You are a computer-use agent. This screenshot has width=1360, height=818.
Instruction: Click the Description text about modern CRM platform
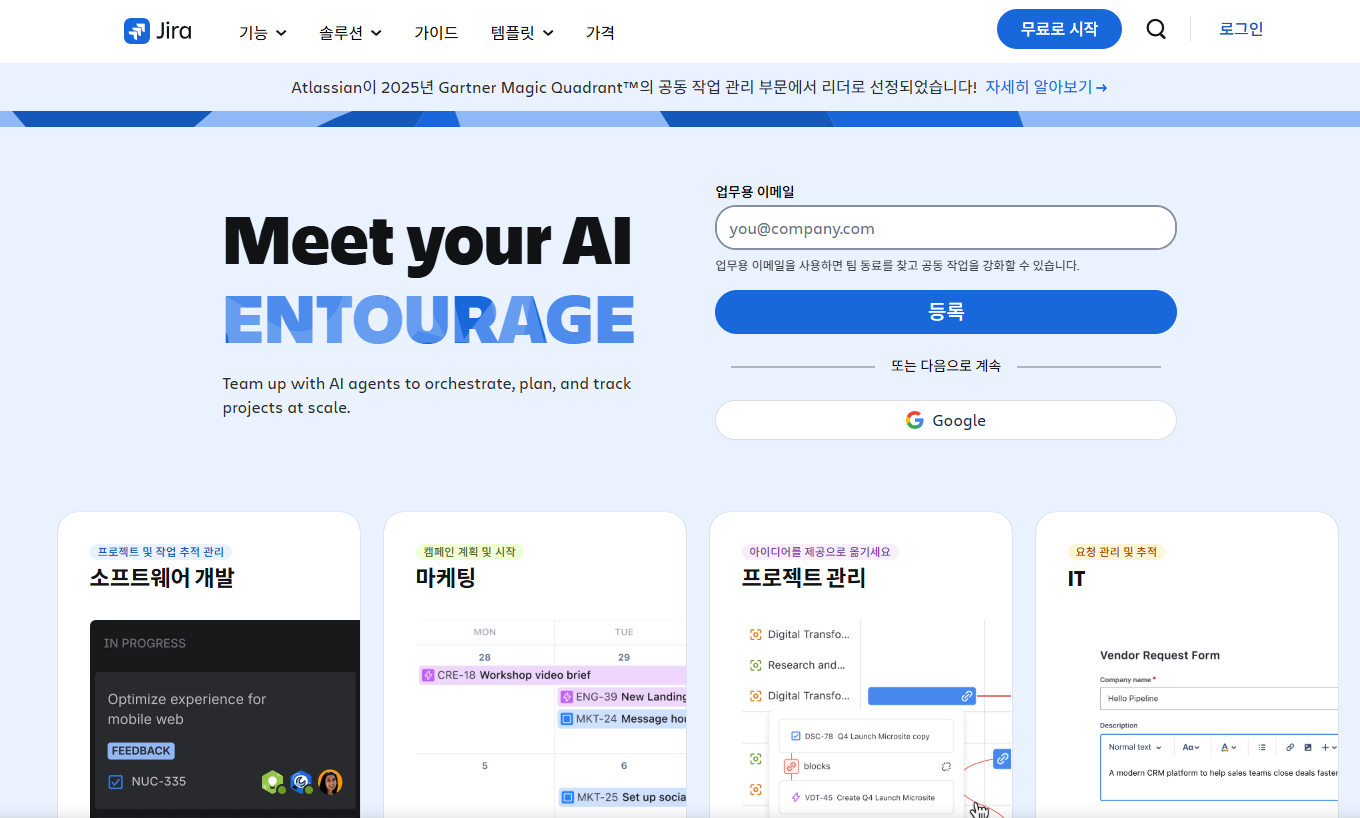(x=1222, y=772)
